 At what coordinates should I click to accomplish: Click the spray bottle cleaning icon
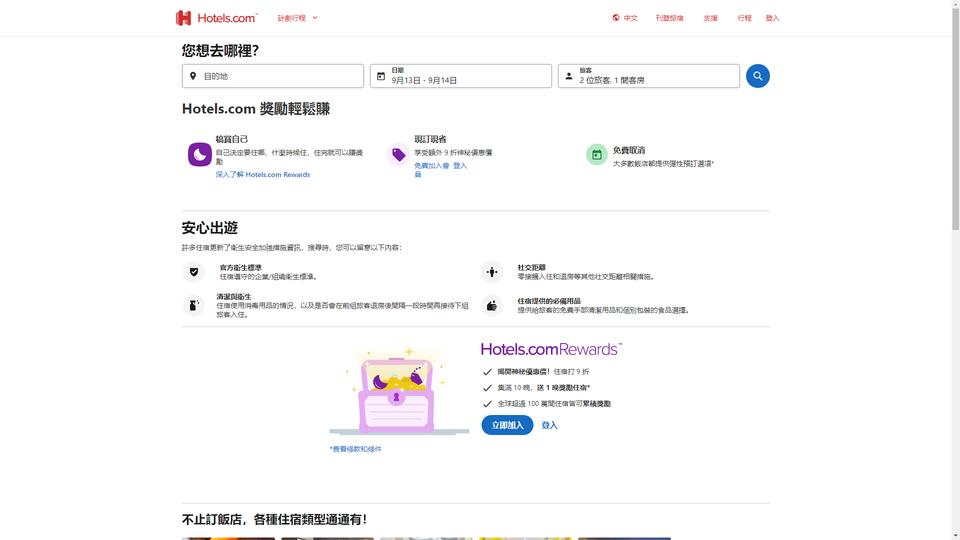[194, 305]
